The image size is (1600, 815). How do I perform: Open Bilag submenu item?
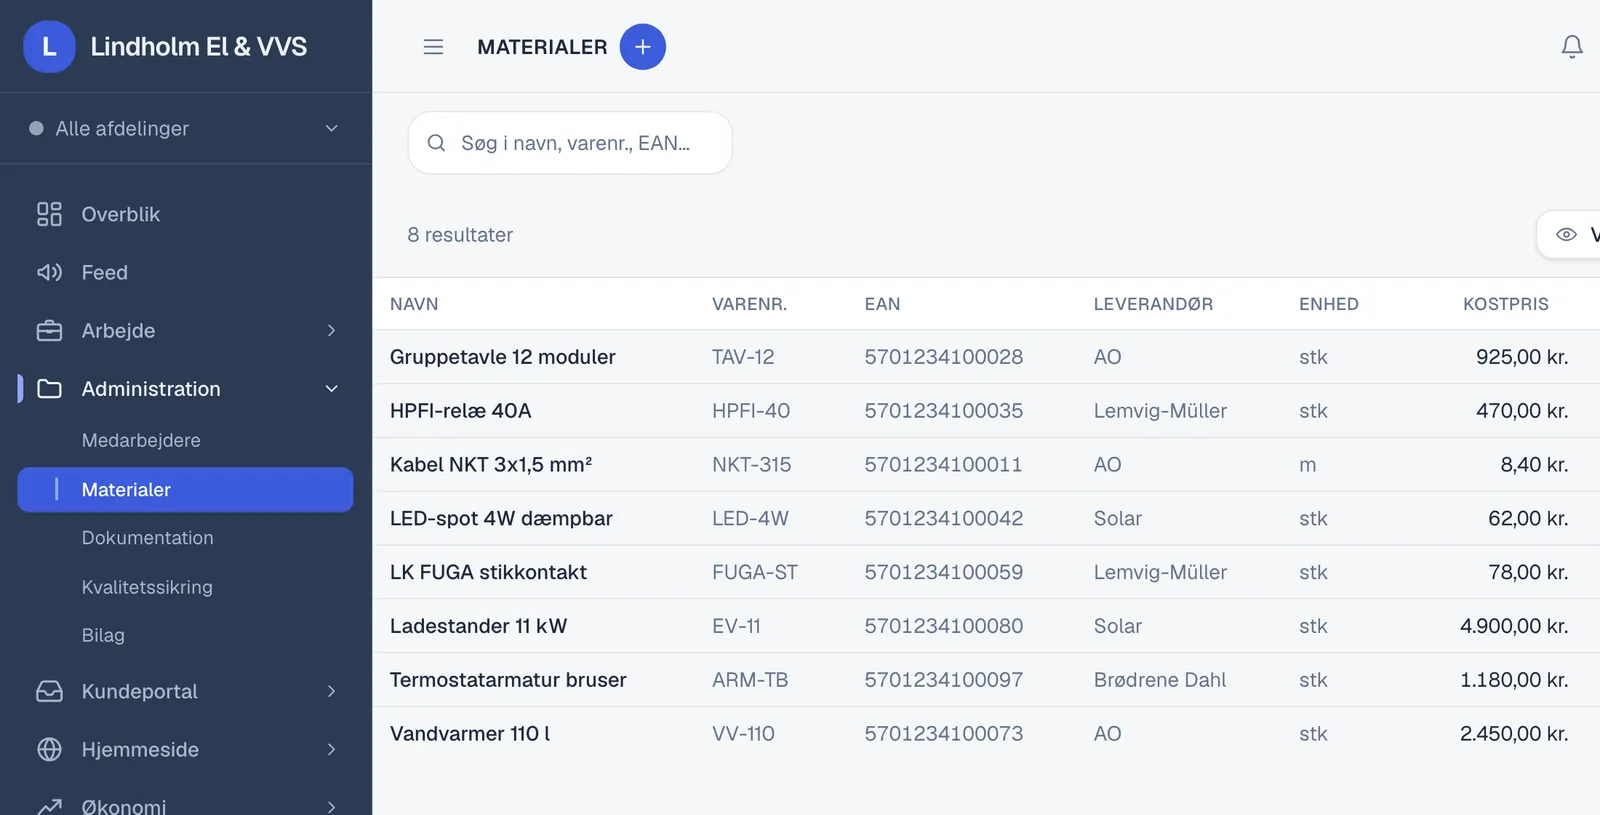coord(103,635)
